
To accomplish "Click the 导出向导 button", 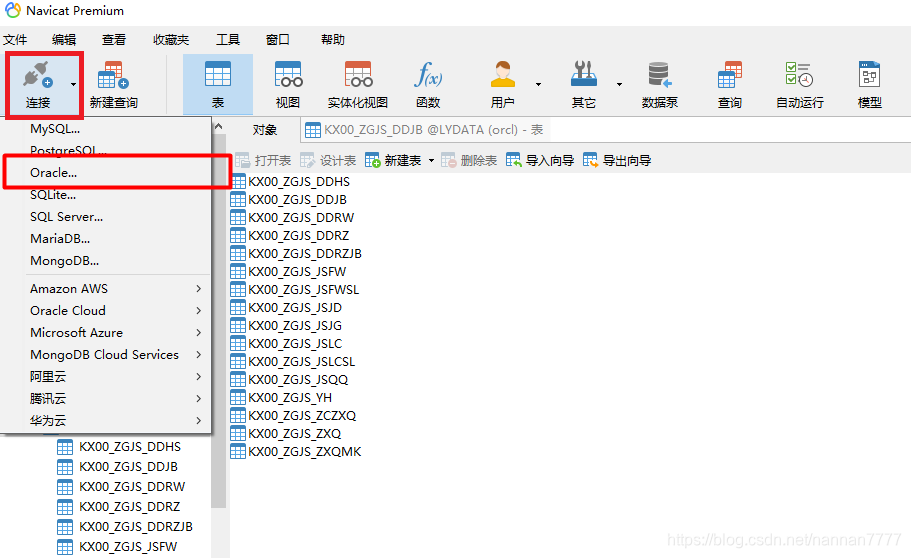I will [x=617, y=160].
